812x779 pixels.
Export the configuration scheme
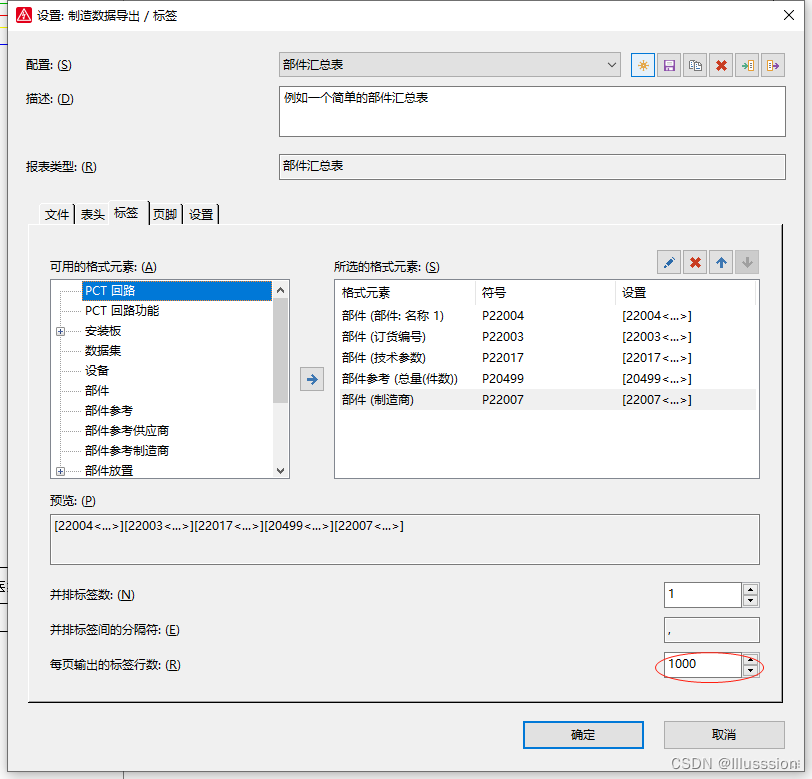773,65
